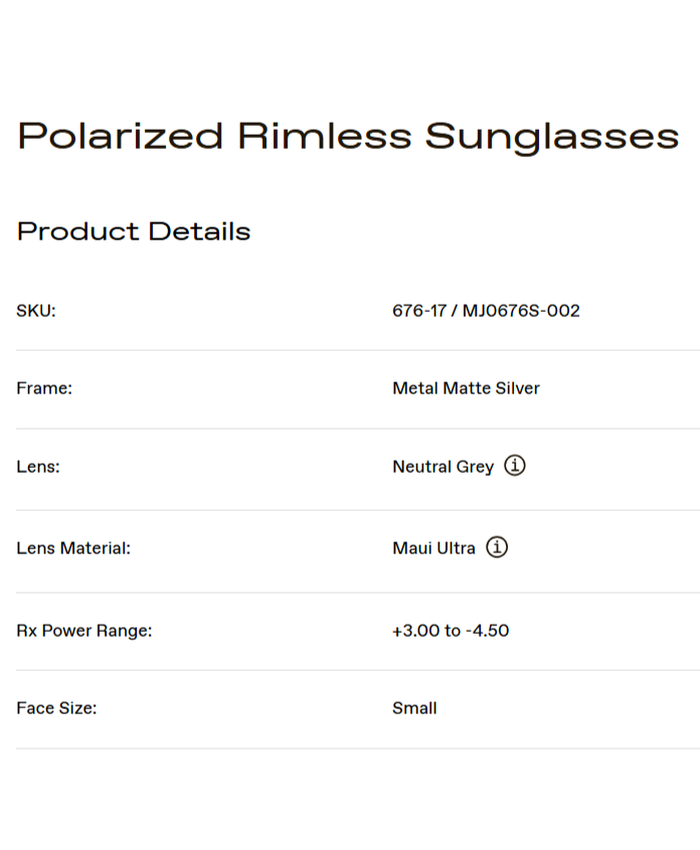The height and width of the screenshot is (850, 700).
Task: Select the -4.50 power value
Action: pos(487,631)
